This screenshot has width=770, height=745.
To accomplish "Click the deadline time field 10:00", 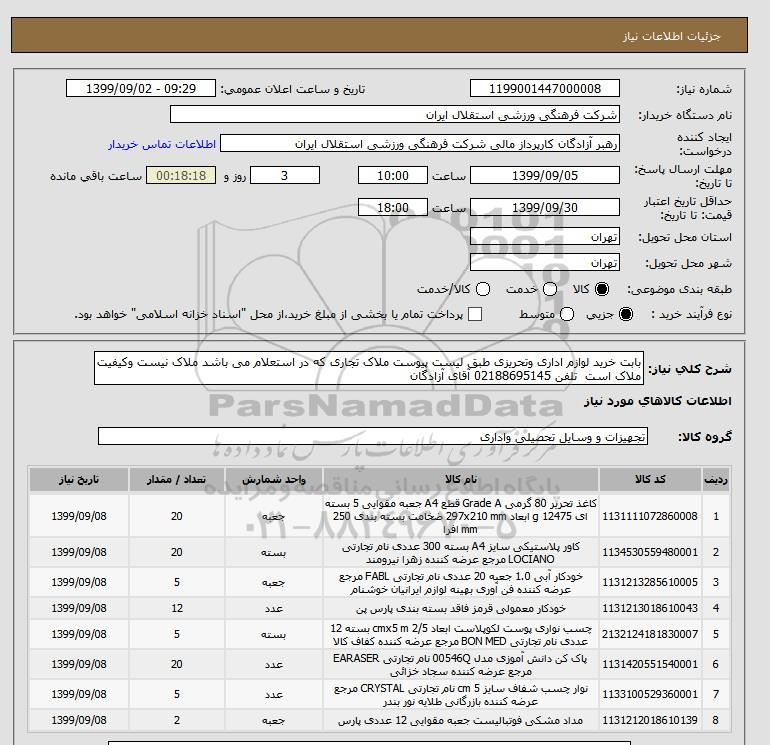I will click(393, 175).
